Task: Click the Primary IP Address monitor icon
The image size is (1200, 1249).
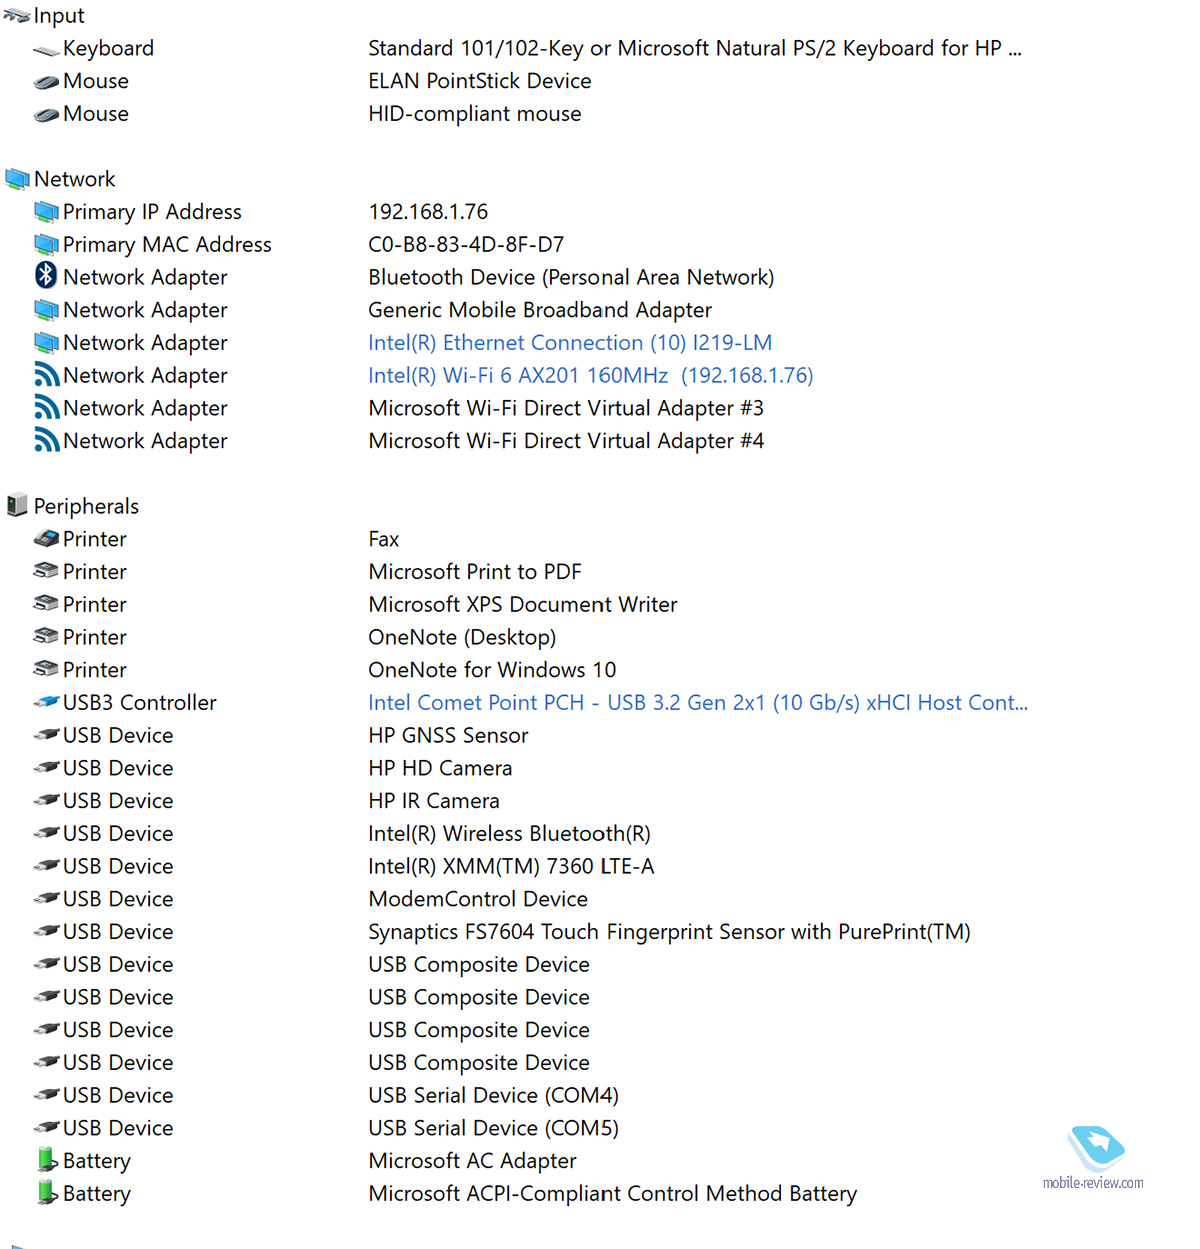Action: (x=46, y=212)
